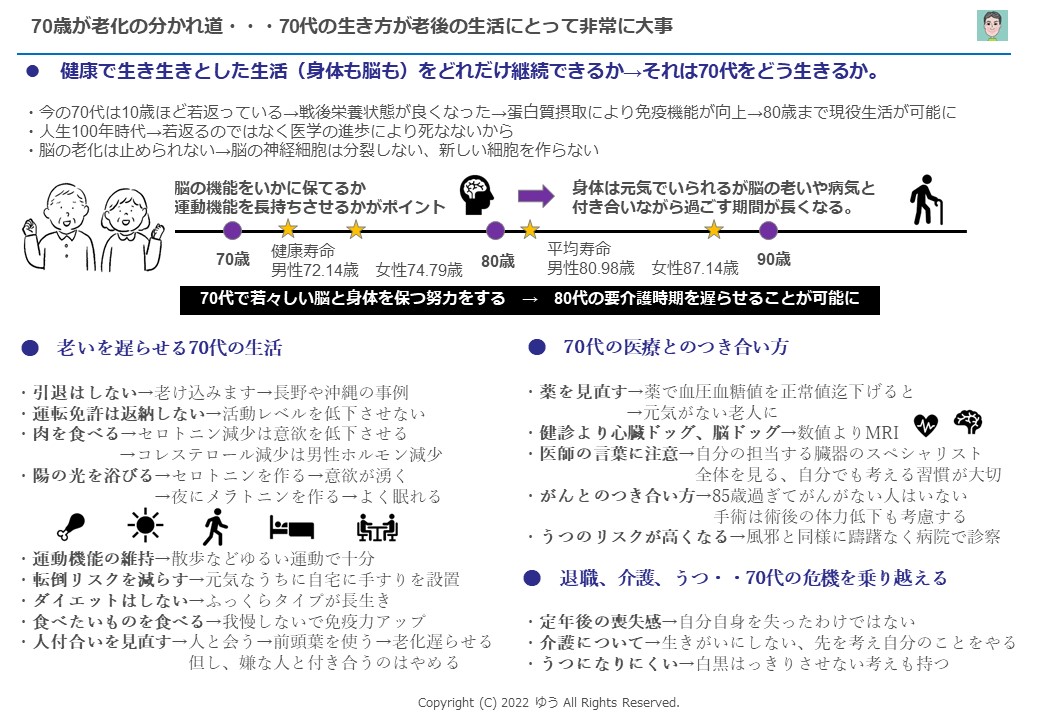Click the black banner starting with 70代で若々しい脳
Viewport: 1040px width, 720px height.
pos(530,299)
